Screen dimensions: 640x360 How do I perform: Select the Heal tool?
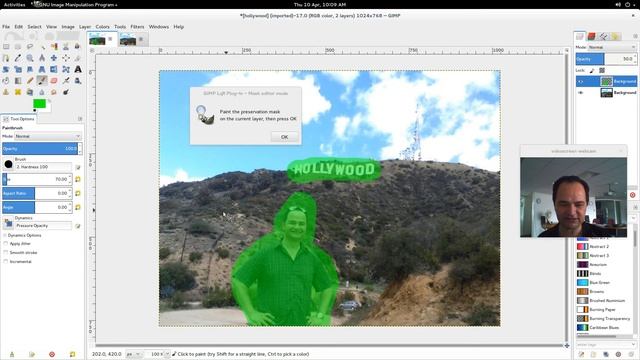pos(18,92)
